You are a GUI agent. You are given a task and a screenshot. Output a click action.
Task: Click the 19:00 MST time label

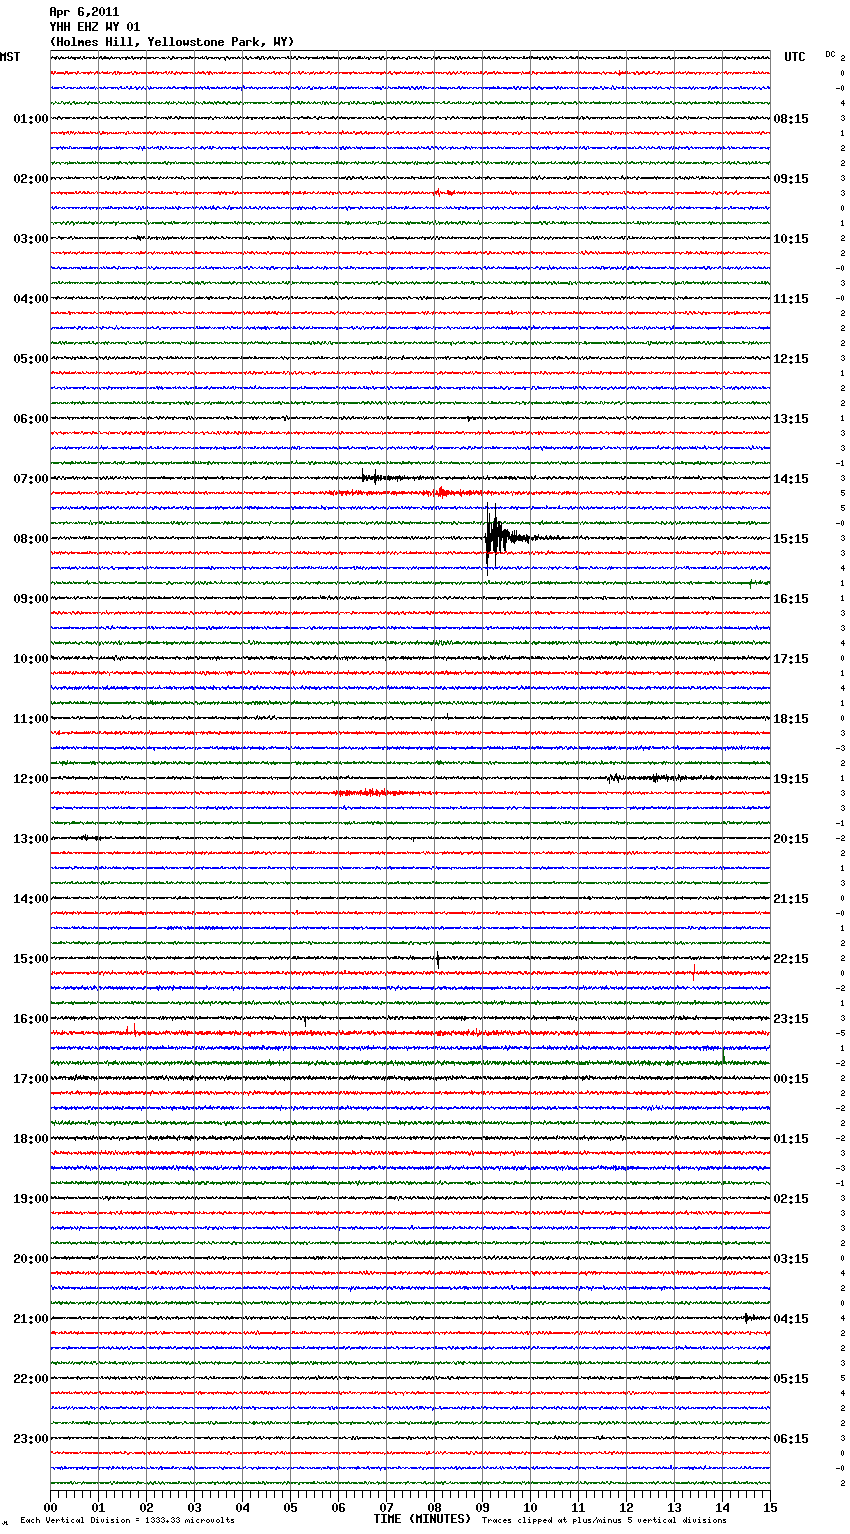(x=31, y=1199)
